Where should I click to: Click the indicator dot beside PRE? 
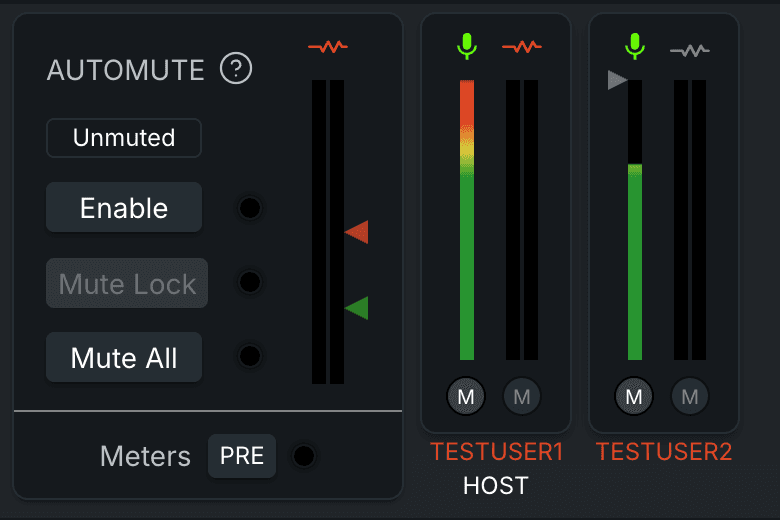pyautogui.click(x=303, y=456)
